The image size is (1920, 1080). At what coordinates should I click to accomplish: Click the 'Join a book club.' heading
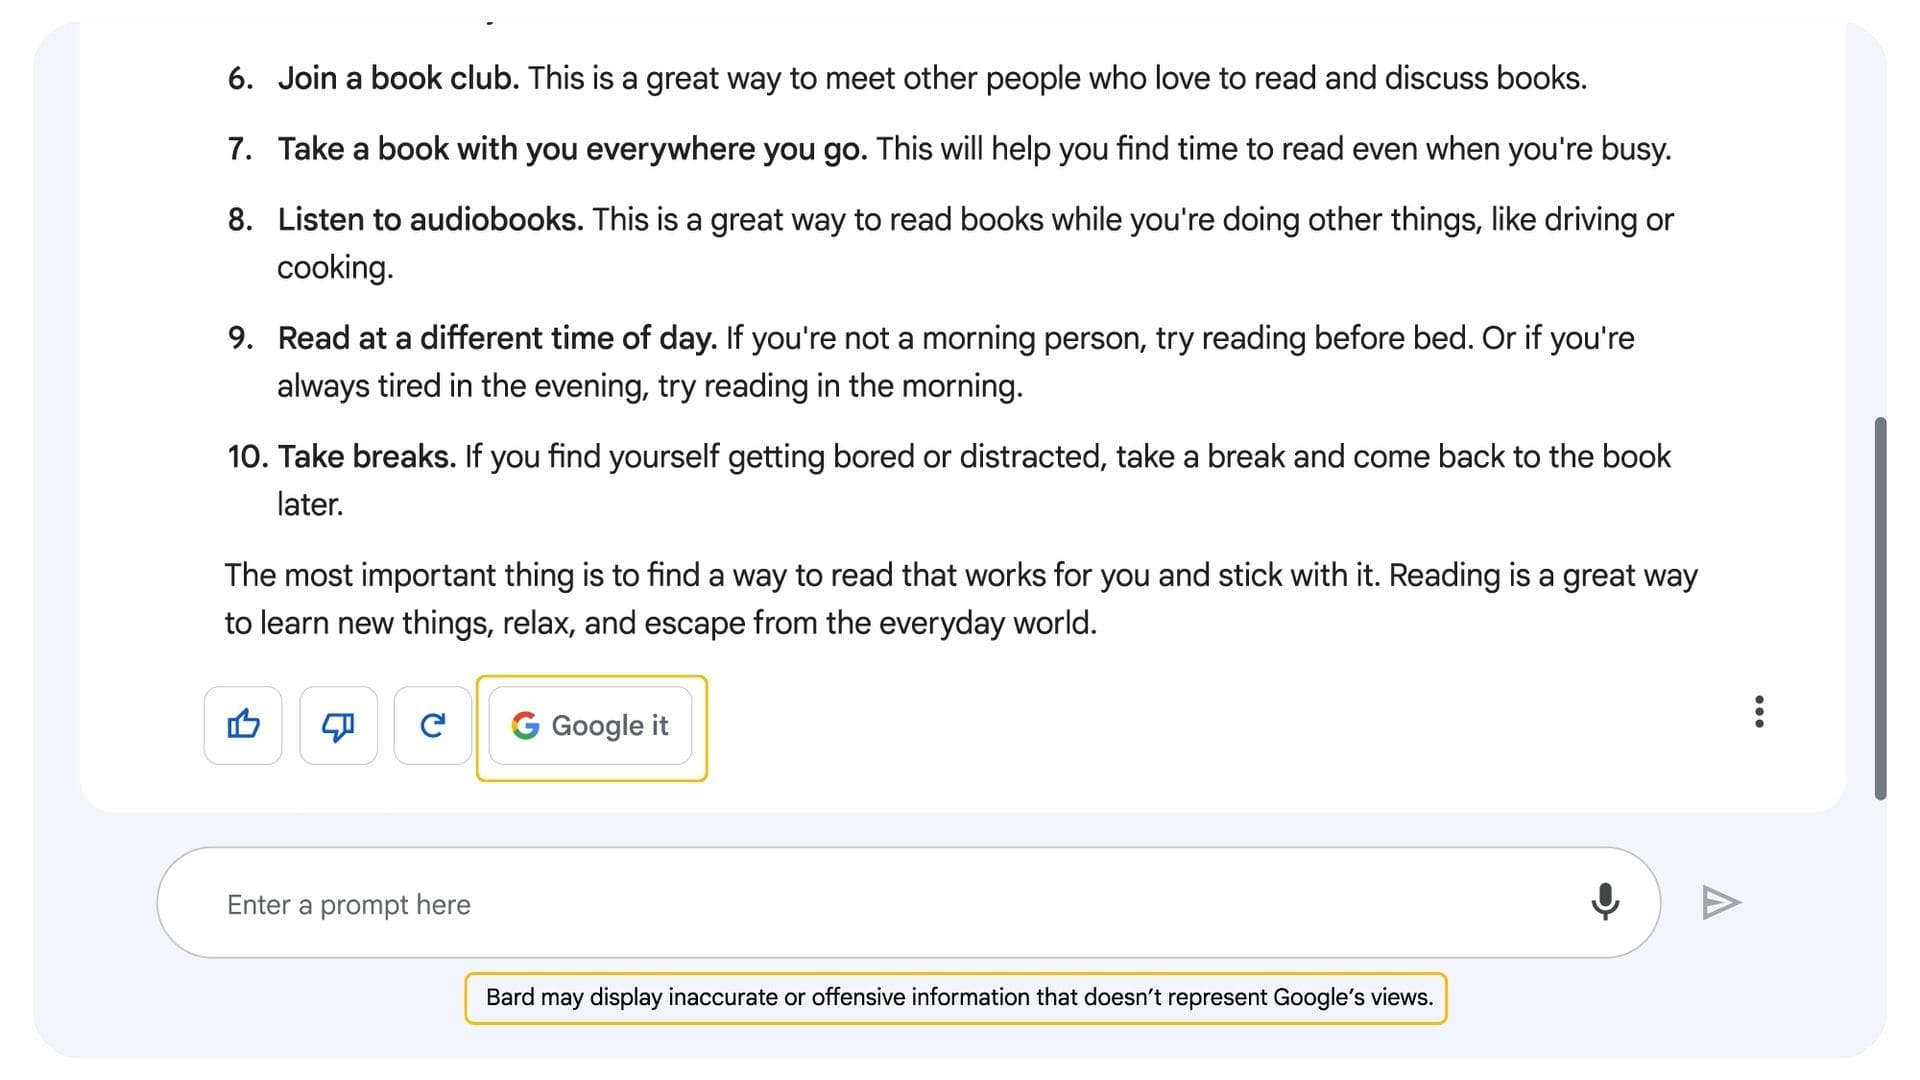click(398, 78)
